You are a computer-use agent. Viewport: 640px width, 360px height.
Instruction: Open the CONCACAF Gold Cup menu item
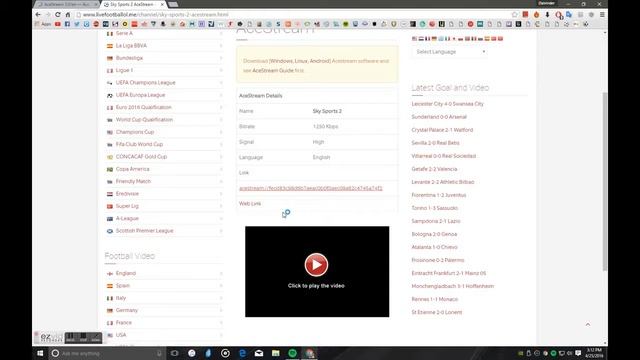tap(141, 157)
